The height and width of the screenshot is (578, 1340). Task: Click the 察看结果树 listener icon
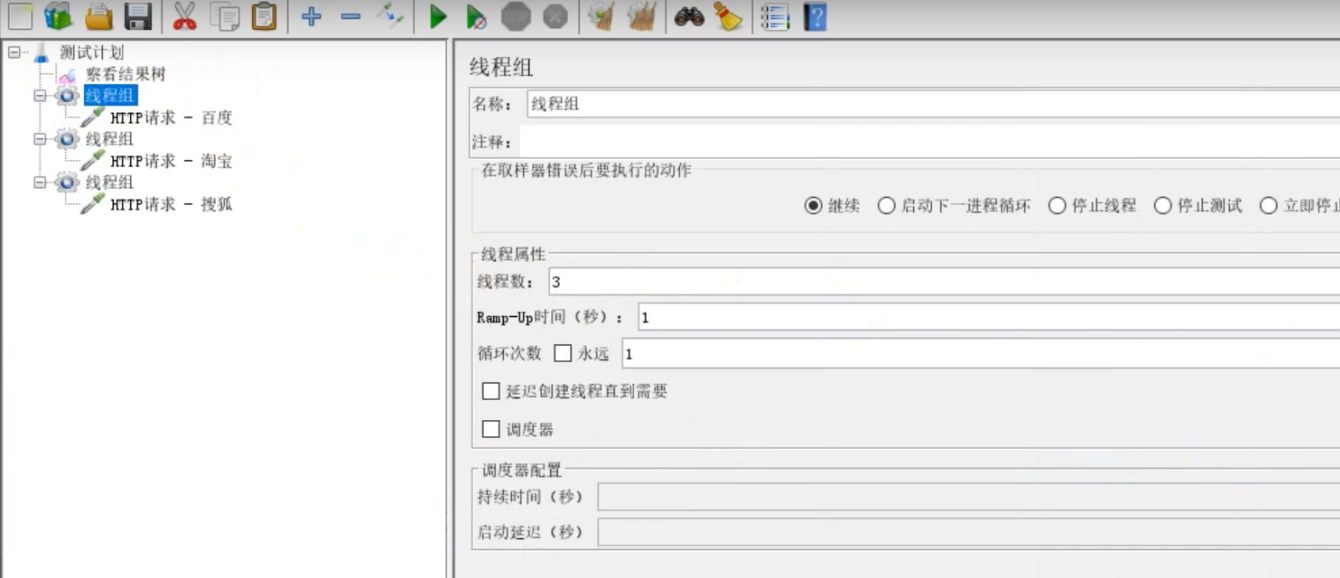tap(67, 75)
